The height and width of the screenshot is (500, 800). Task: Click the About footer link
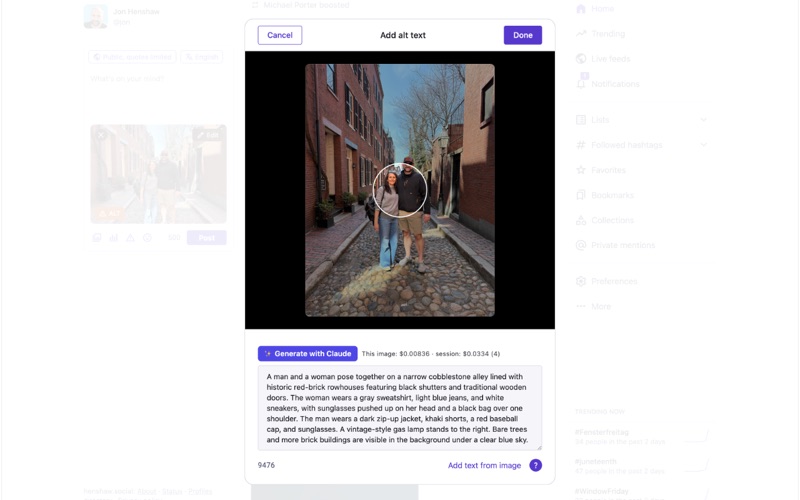[146, 491]
